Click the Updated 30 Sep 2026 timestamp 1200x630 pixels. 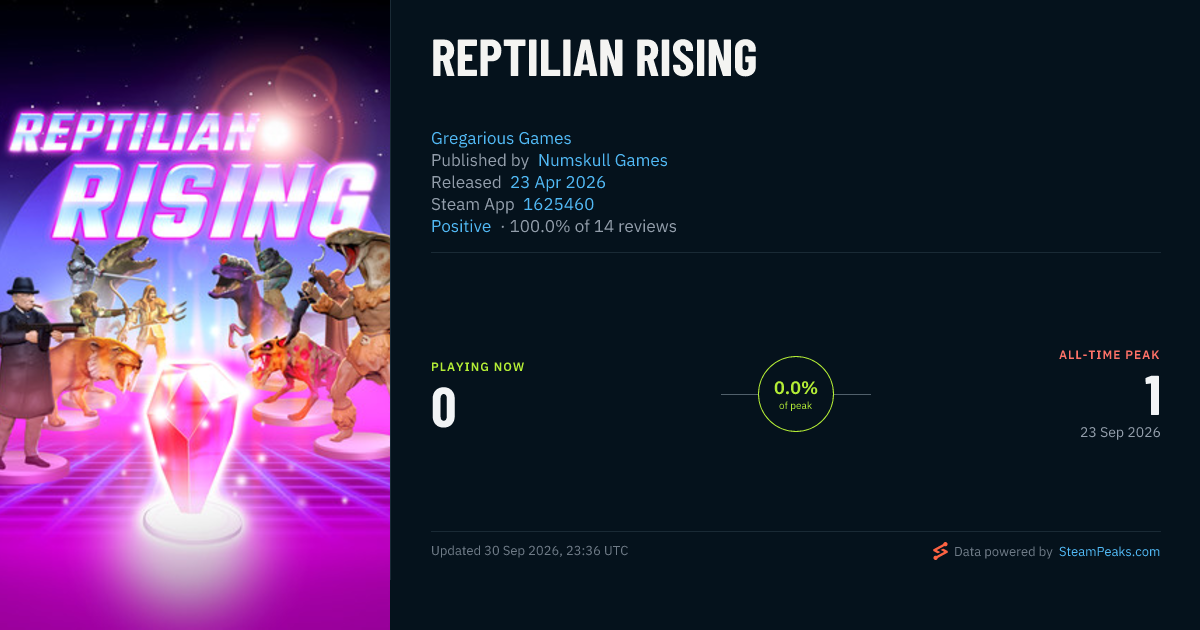[x=530, y=551]
